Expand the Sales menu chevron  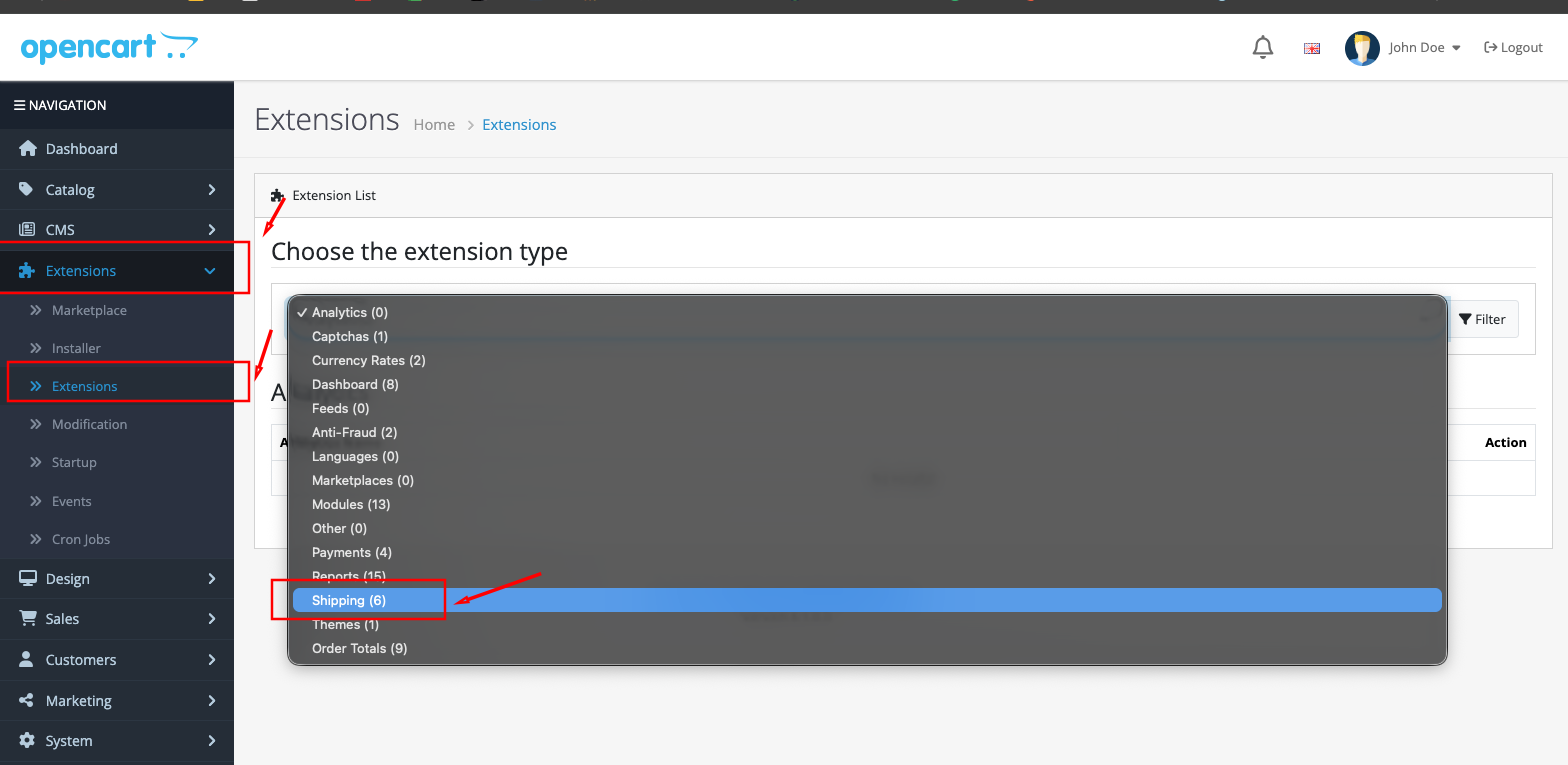(211, 619)
